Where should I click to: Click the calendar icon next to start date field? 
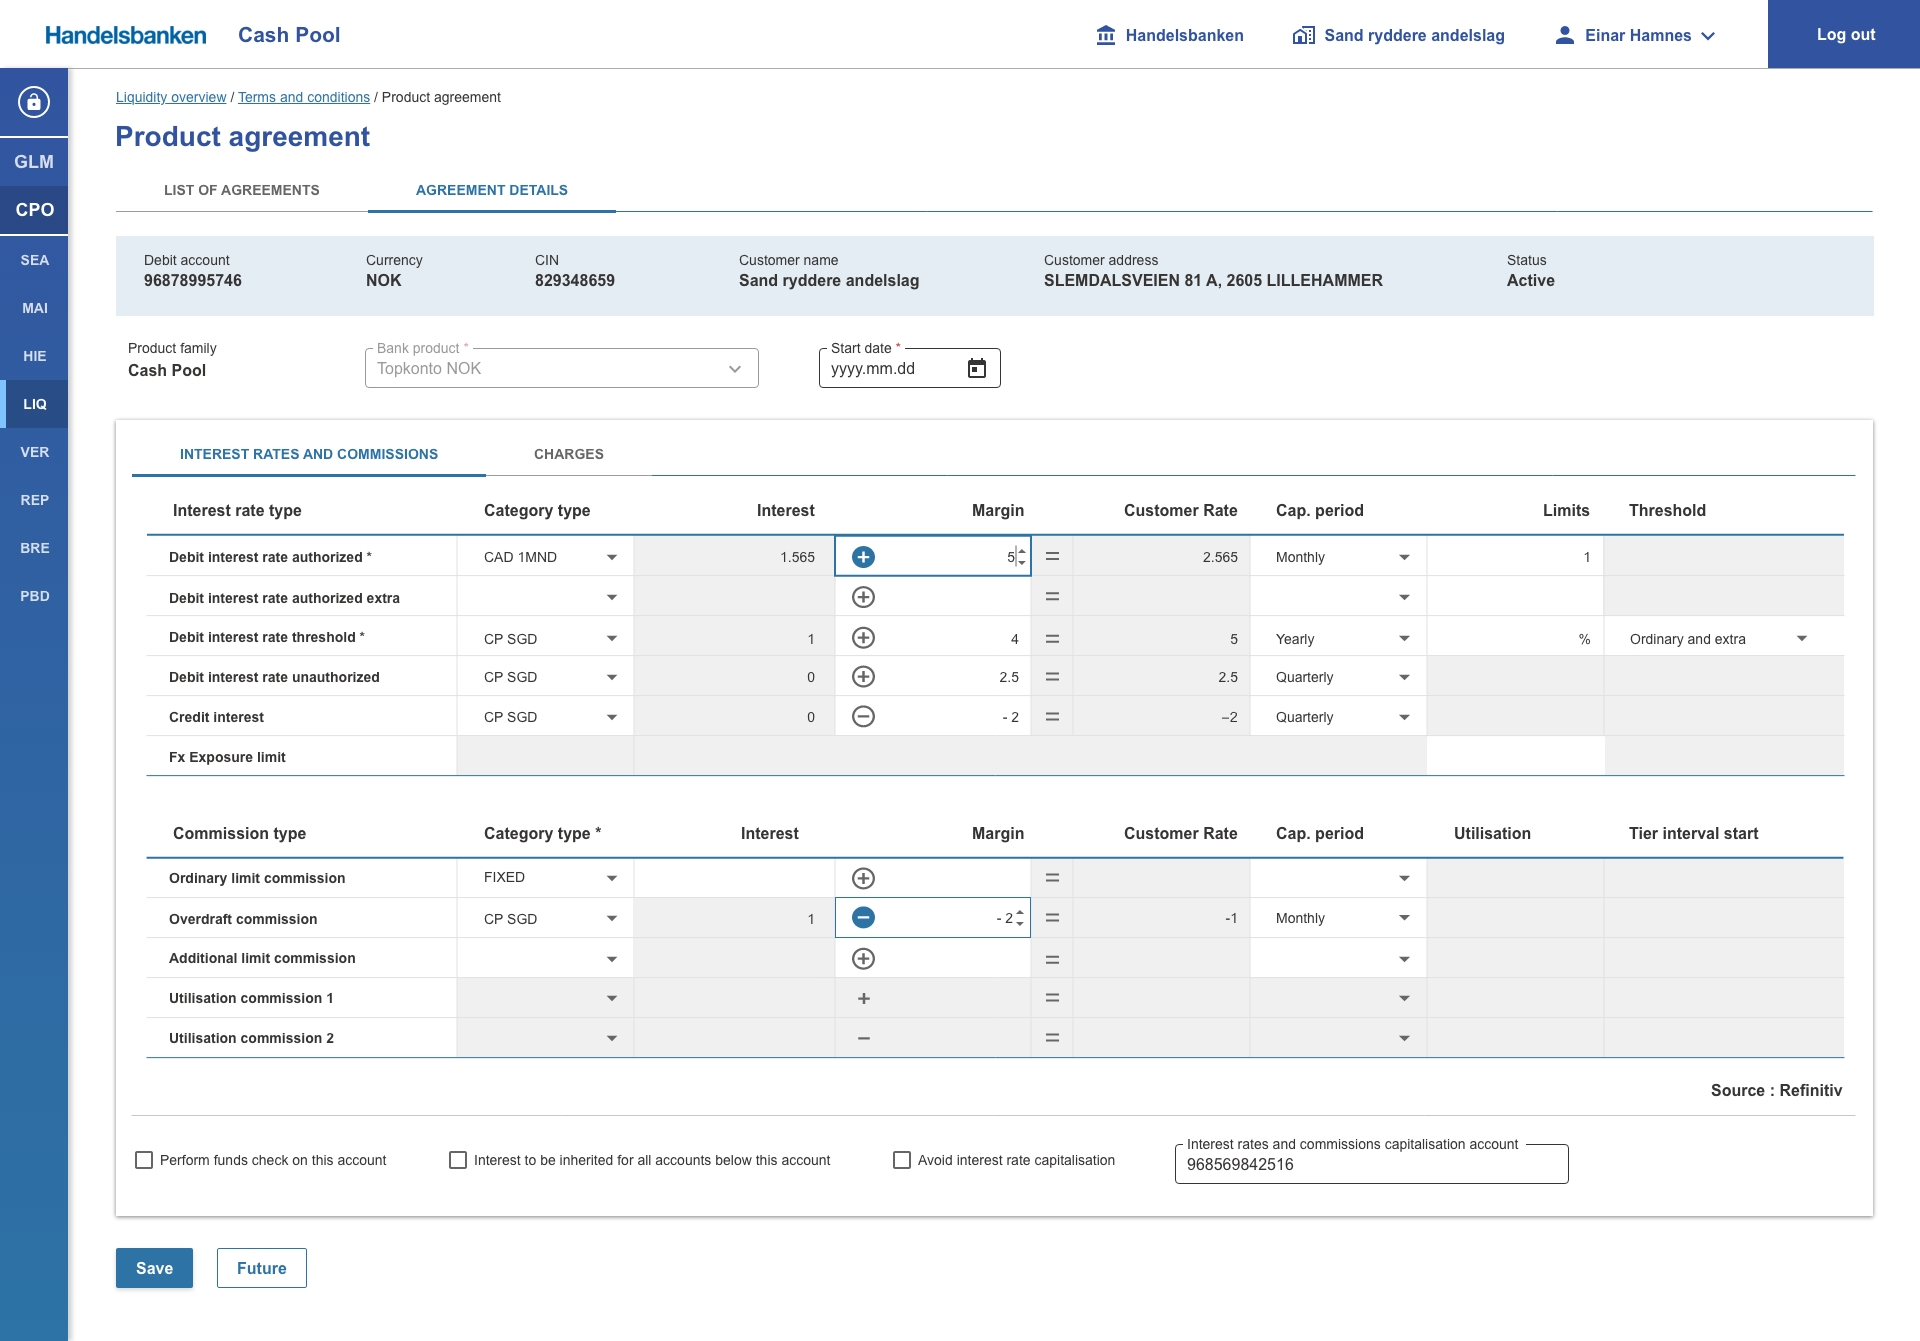[x=976, y=368]
